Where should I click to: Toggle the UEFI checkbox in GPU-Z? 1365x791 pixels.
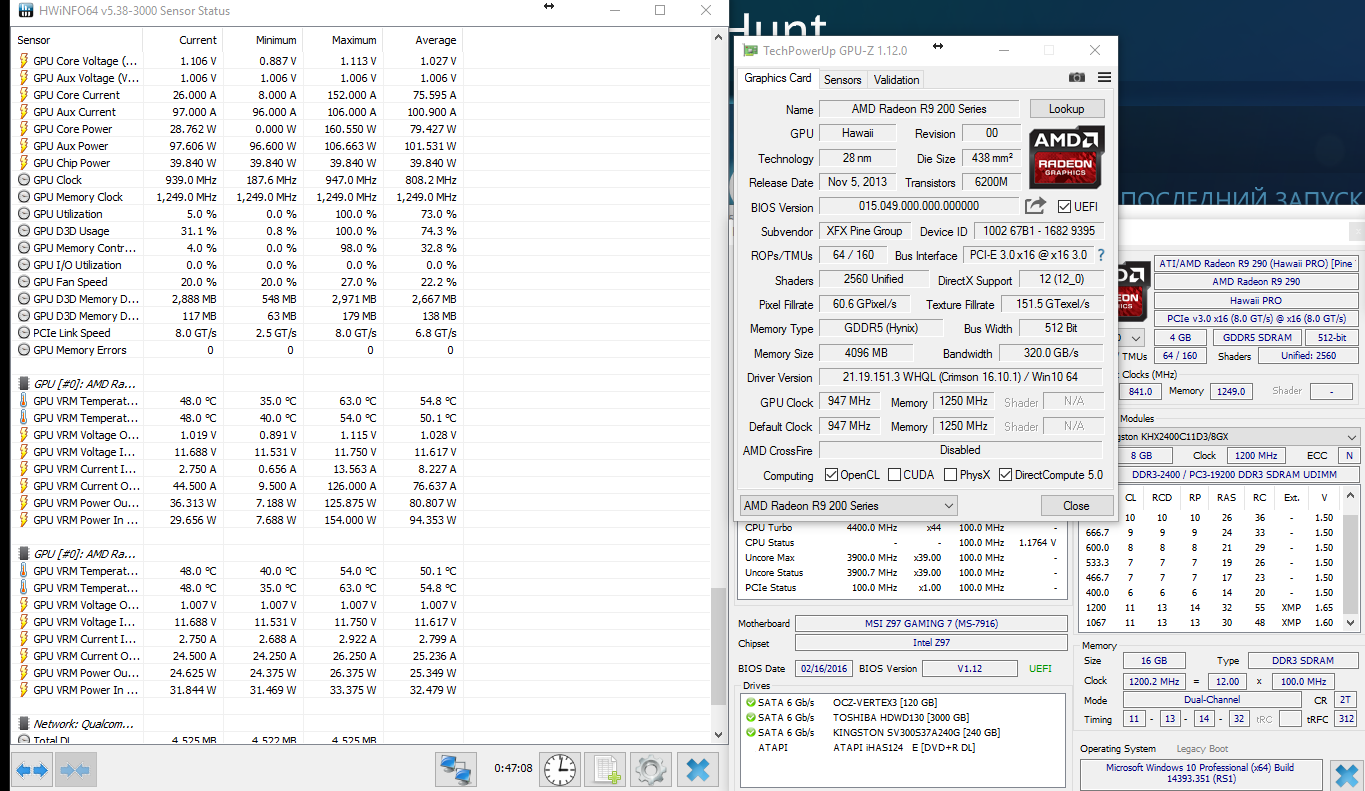point(1065,207)
